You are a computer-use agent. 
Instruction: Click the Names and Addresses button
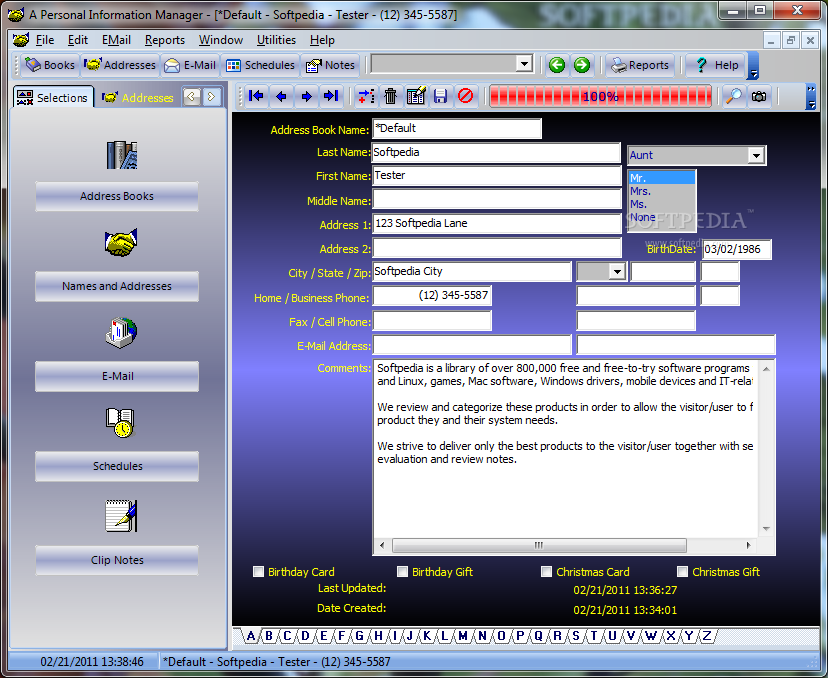117,286
